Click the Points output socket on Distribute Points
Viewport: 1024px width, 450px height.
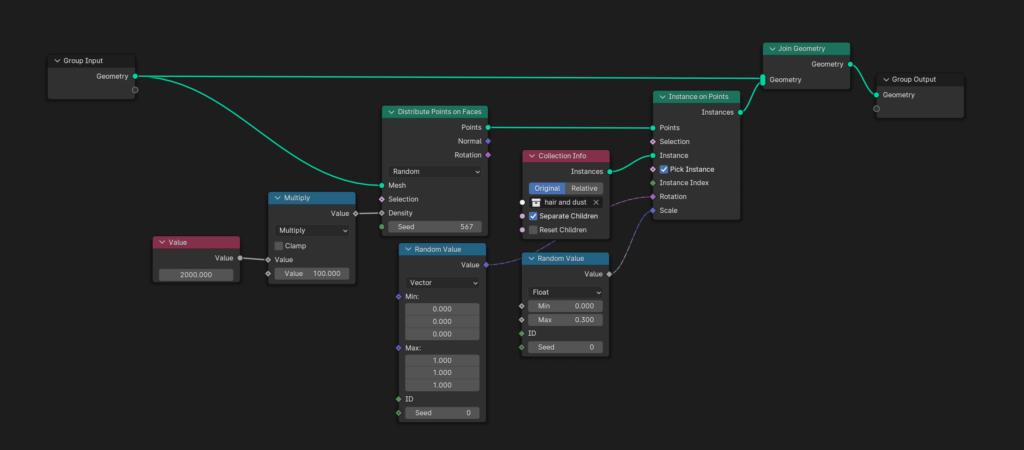pos(488,127)
